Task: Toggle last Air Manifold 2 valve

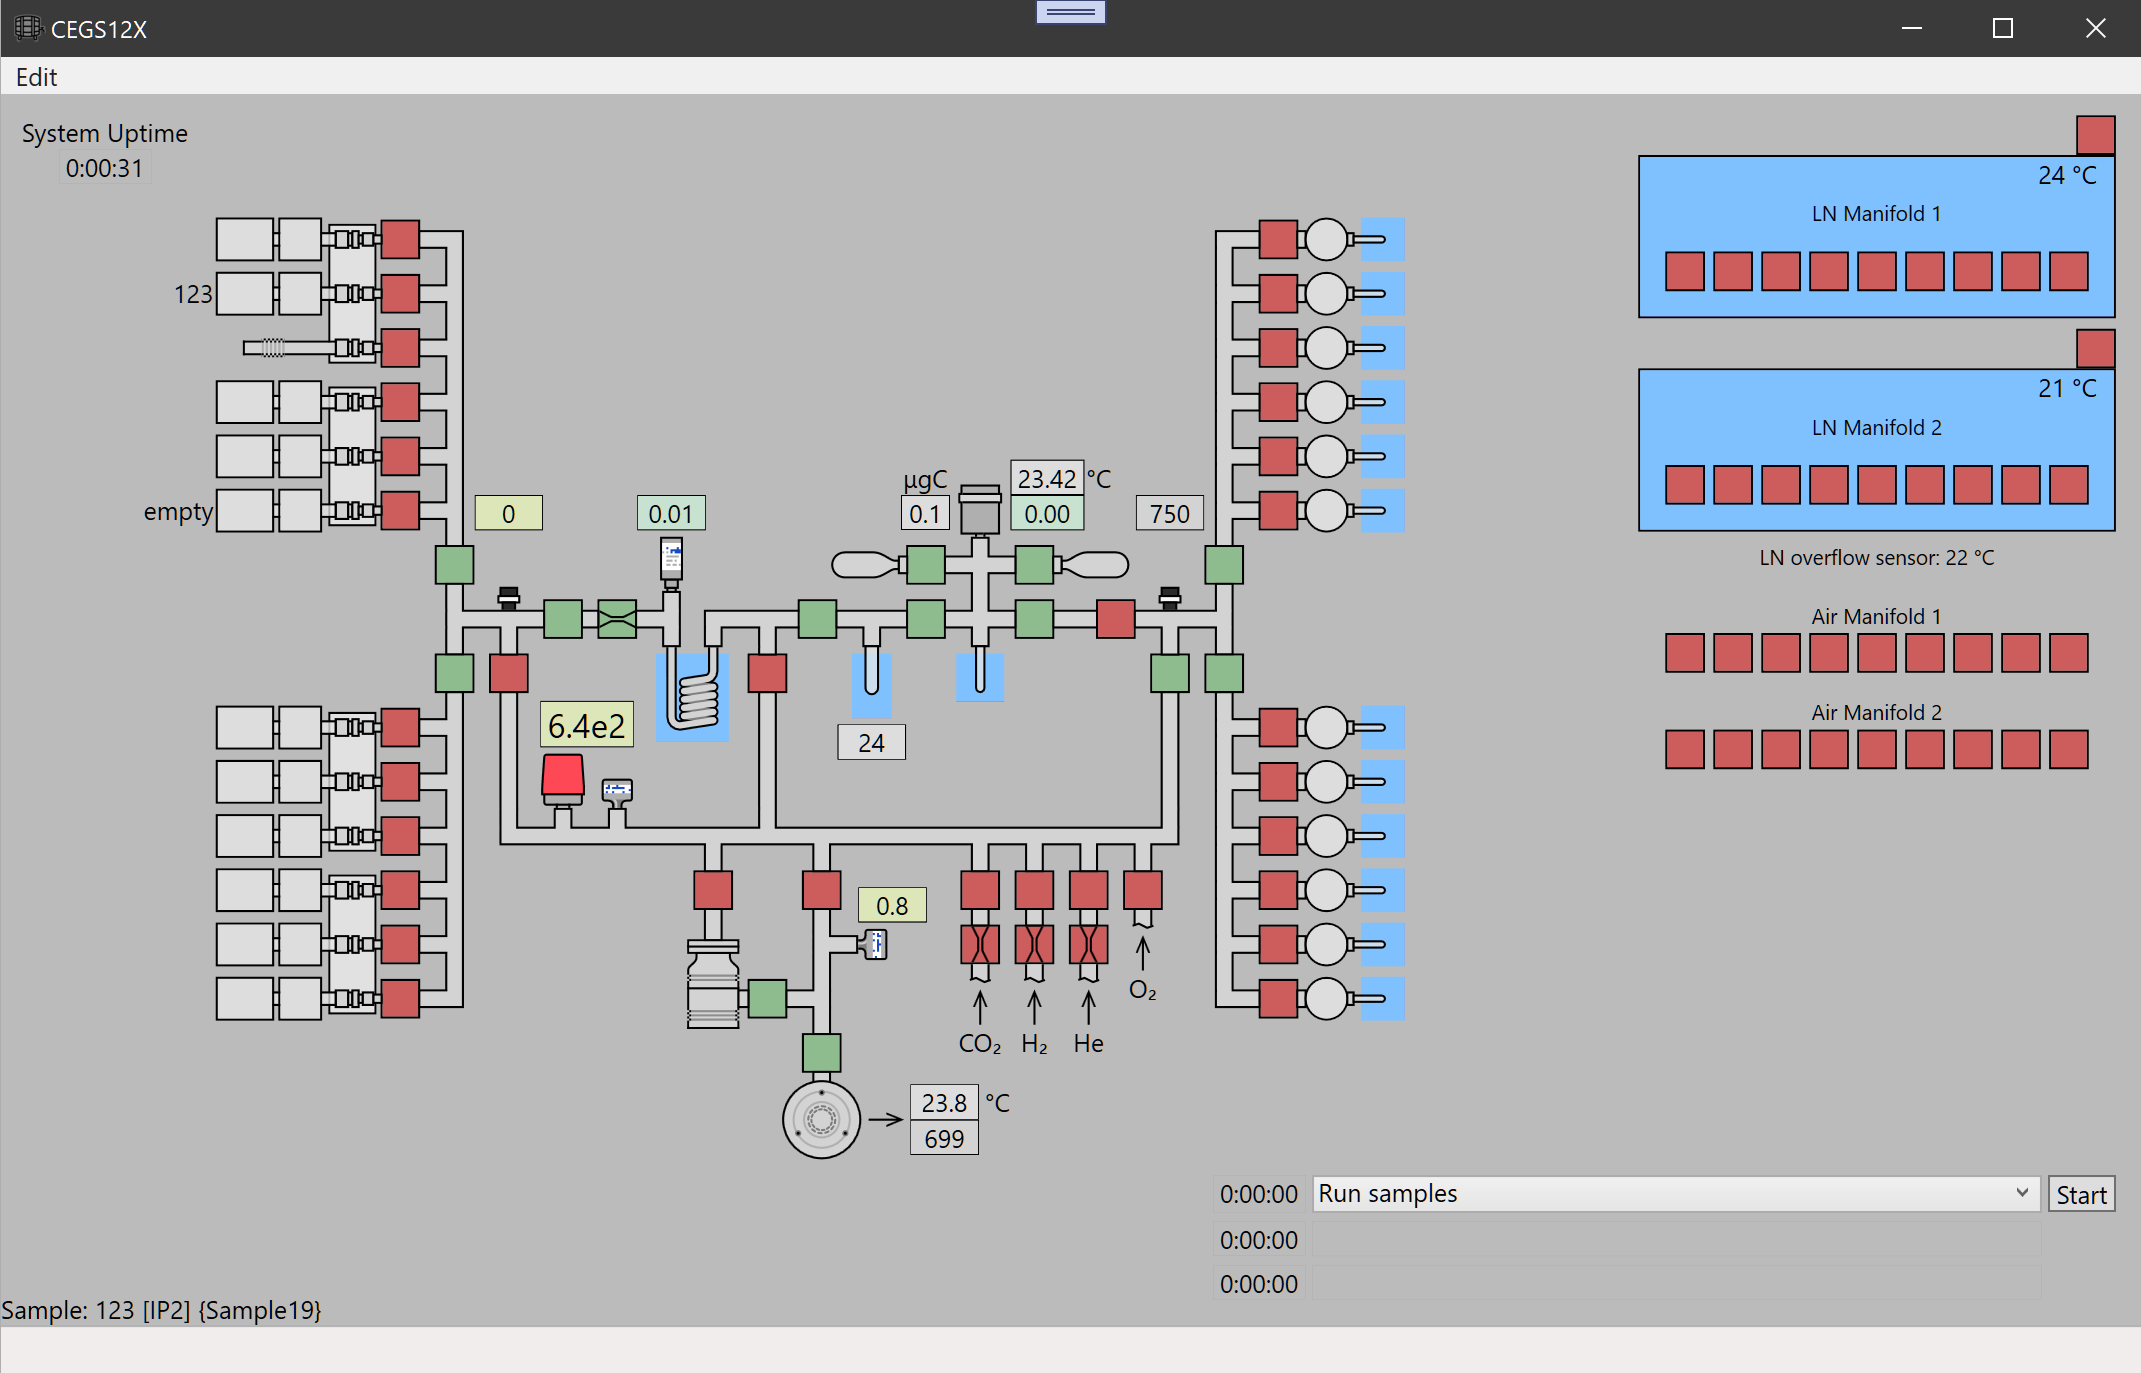Action: [2068, 749]
